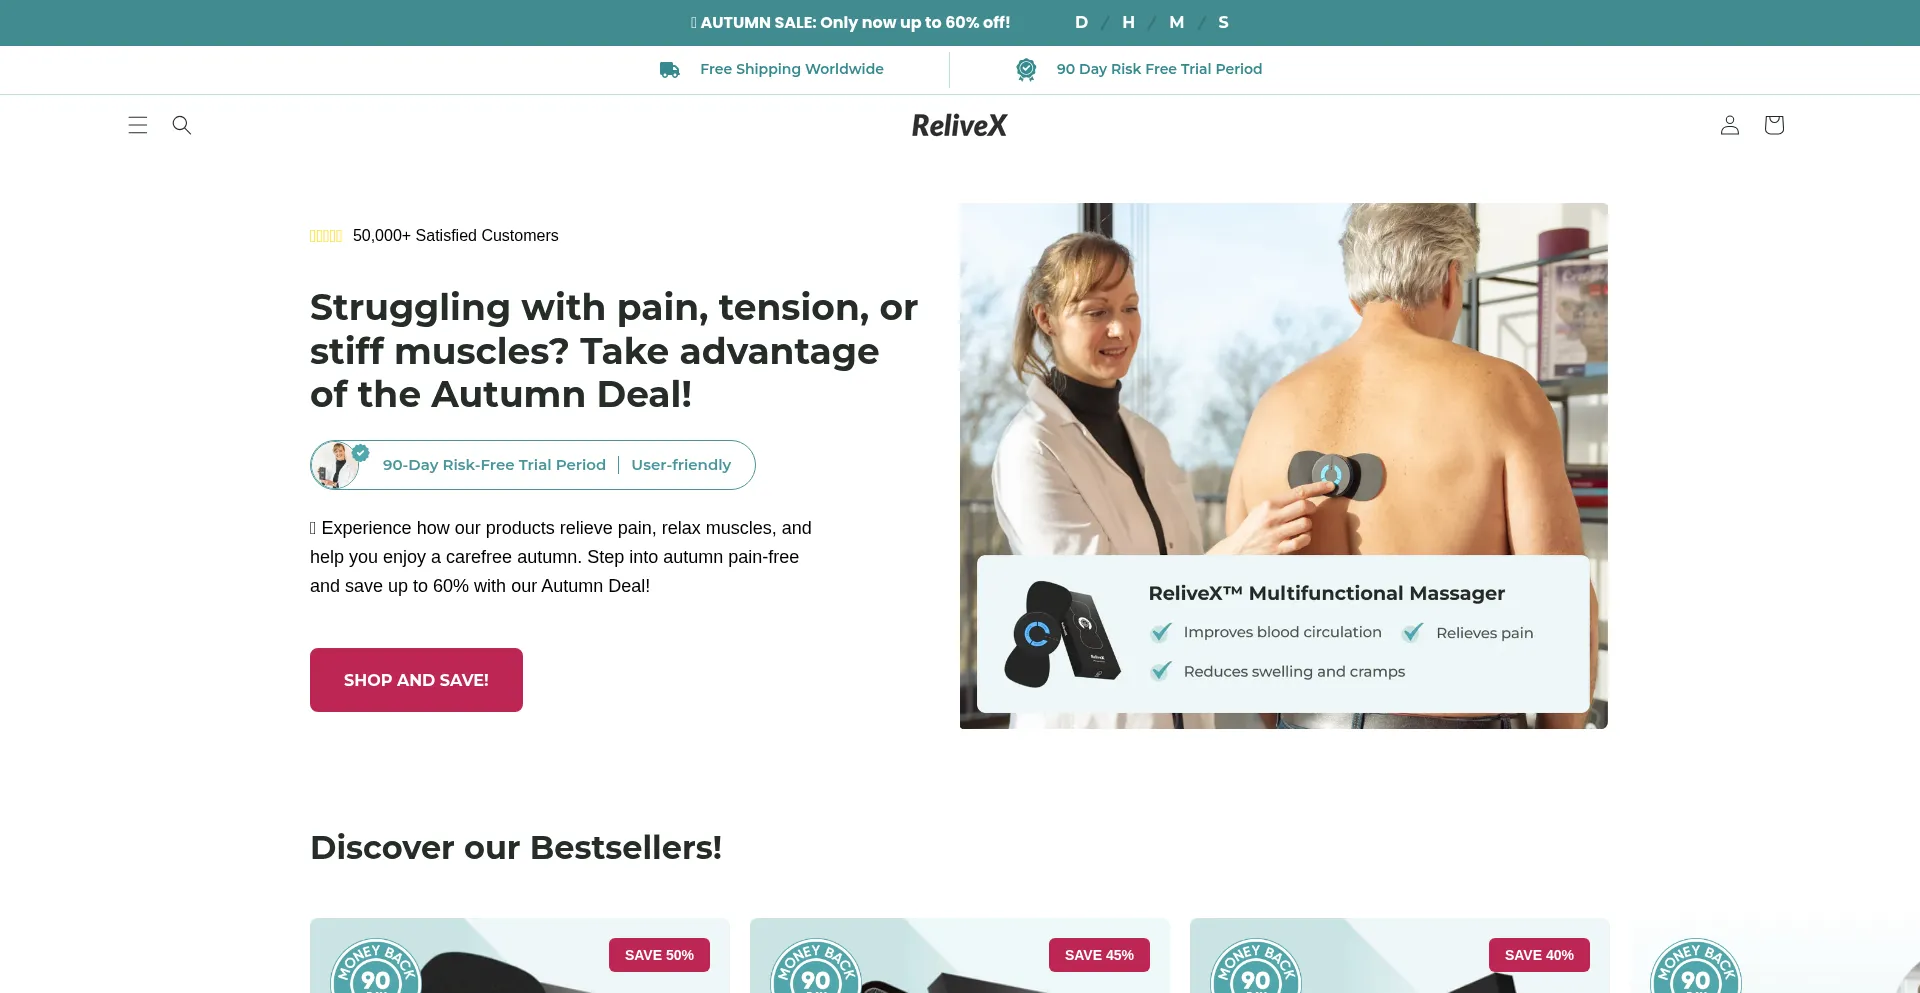1920x993 pixels.
Task: Select the SAVE 40% product card
Action: point(1399,956)
